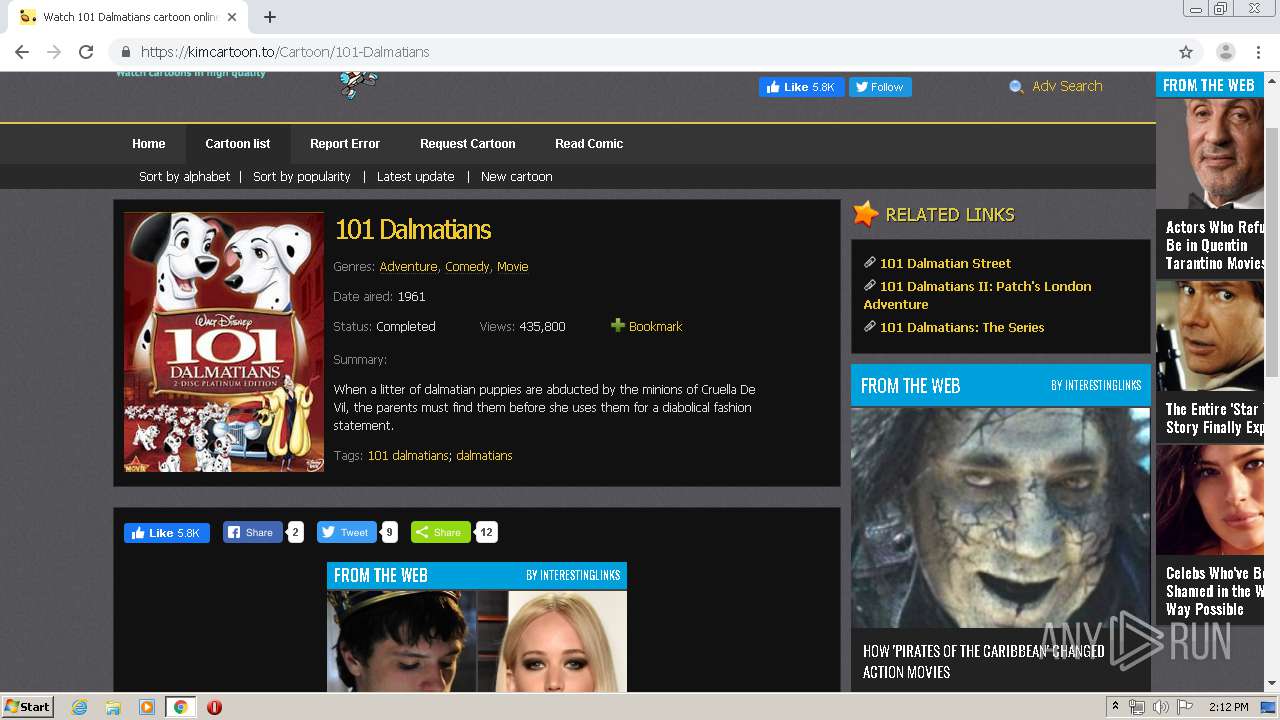Open the Adventure genre link
This screenshot has height=720, width=1280.
tap(408, 266)
